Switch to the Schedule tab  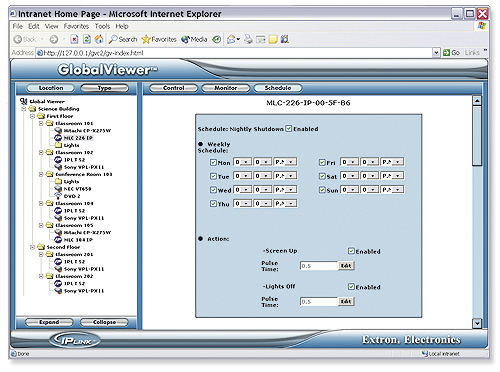tap(278, 88)
